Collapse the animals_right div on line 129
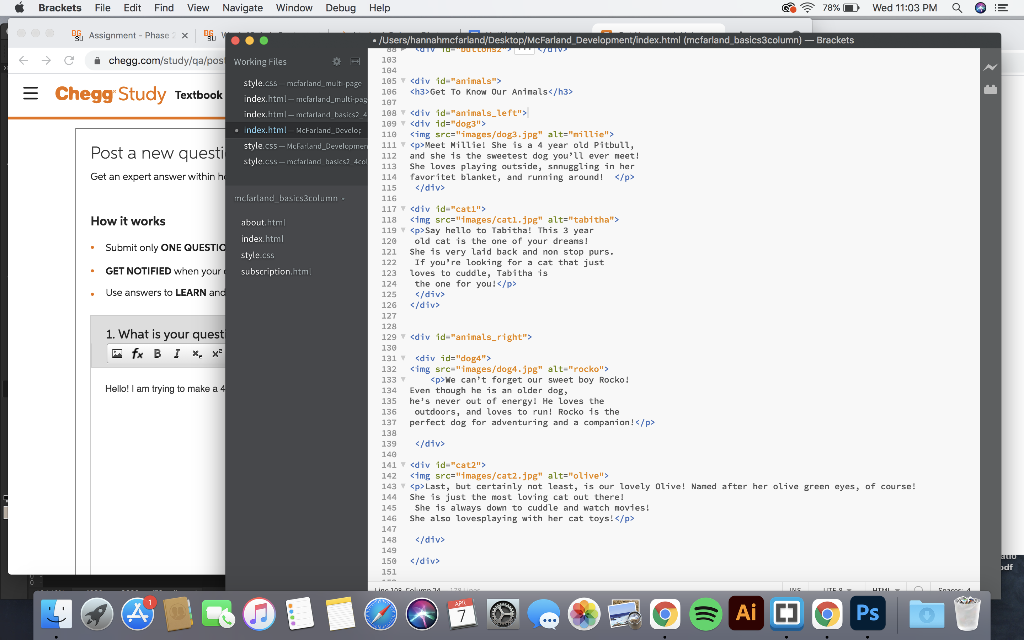The width and height of the screenshot is (1024, 640). [404, 337]
